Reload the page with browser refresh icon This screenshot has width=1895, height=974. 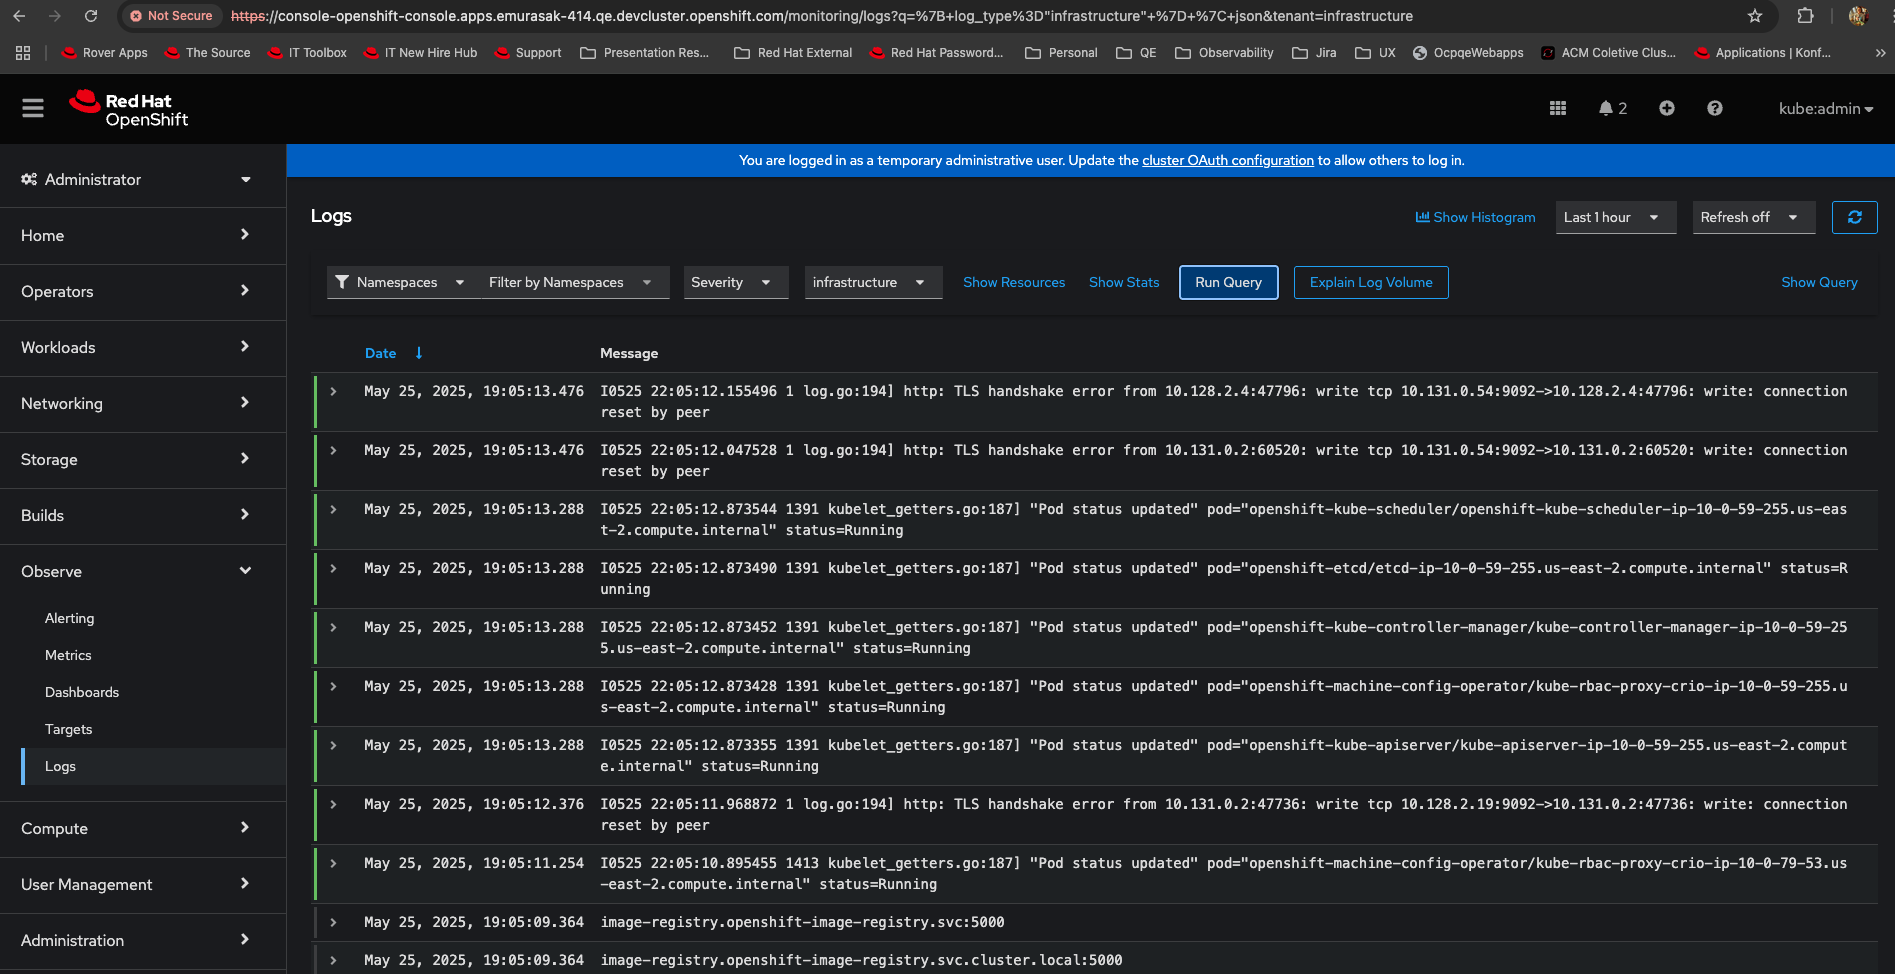pos(91,16)
